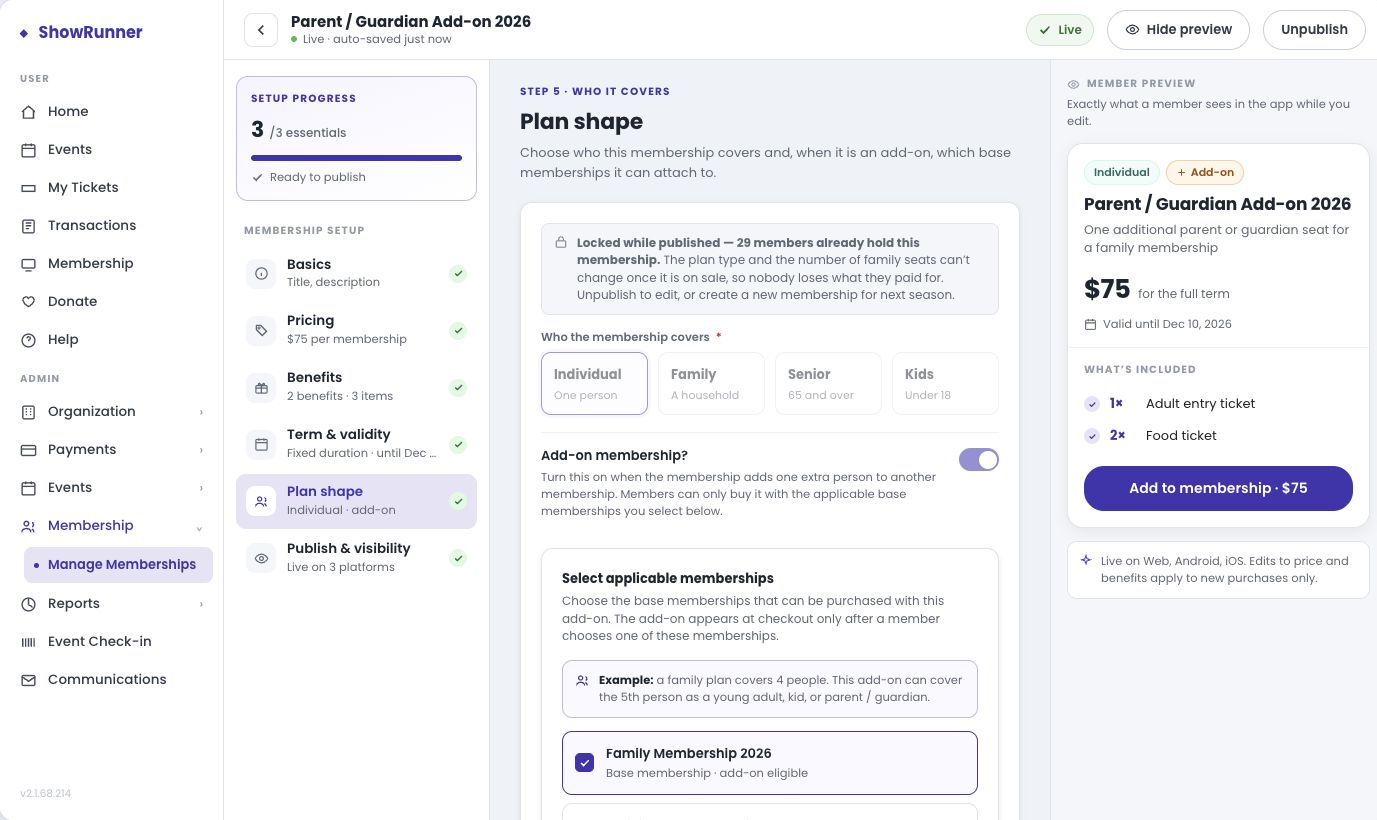This screenshot has height=820, width=1377.
Task: Click the lock icon in the locked notice
Action: 561,243
